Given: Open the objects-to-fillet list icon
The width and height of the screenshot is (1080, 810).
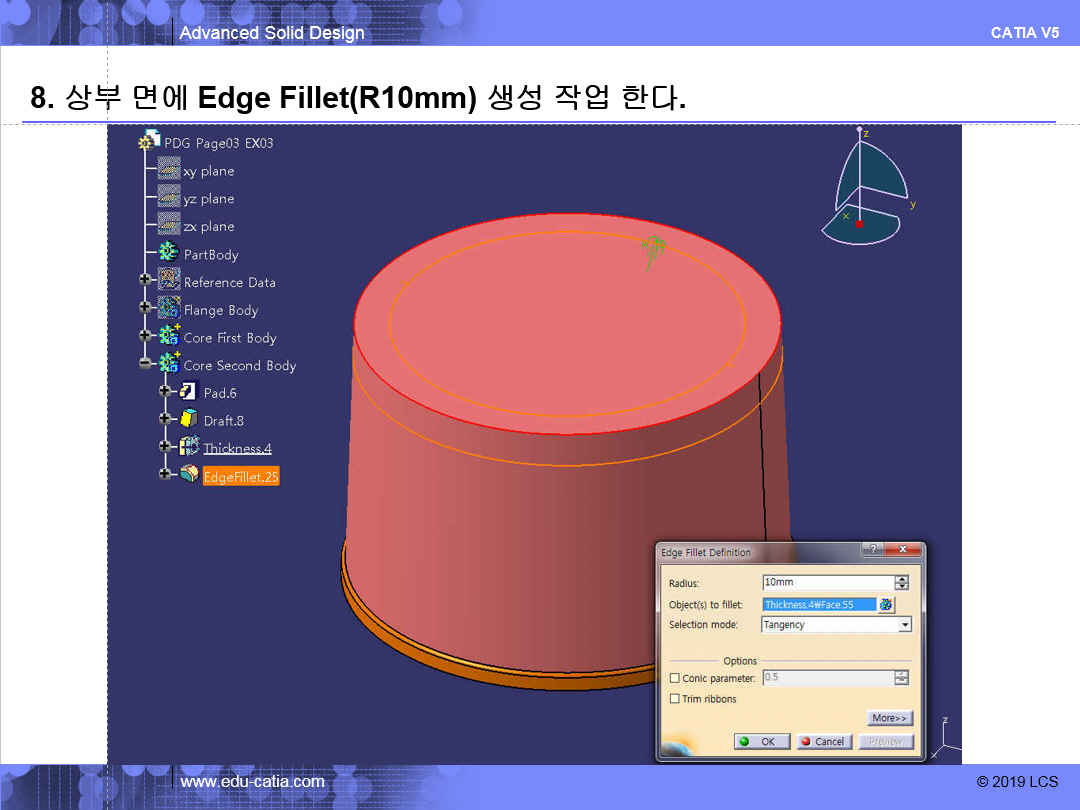Looking at the screenshot, I should point(886,605).
